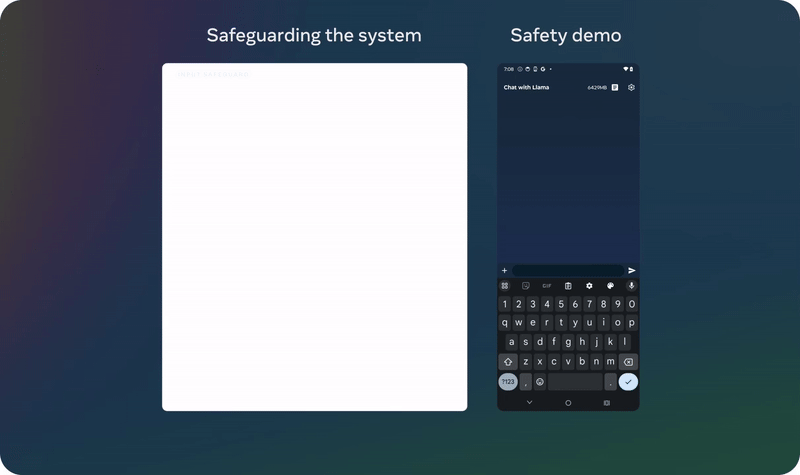This screenshot has height=475, width=800.
Task: Switch to ?123 symbols layout
Action: [508, 382]
